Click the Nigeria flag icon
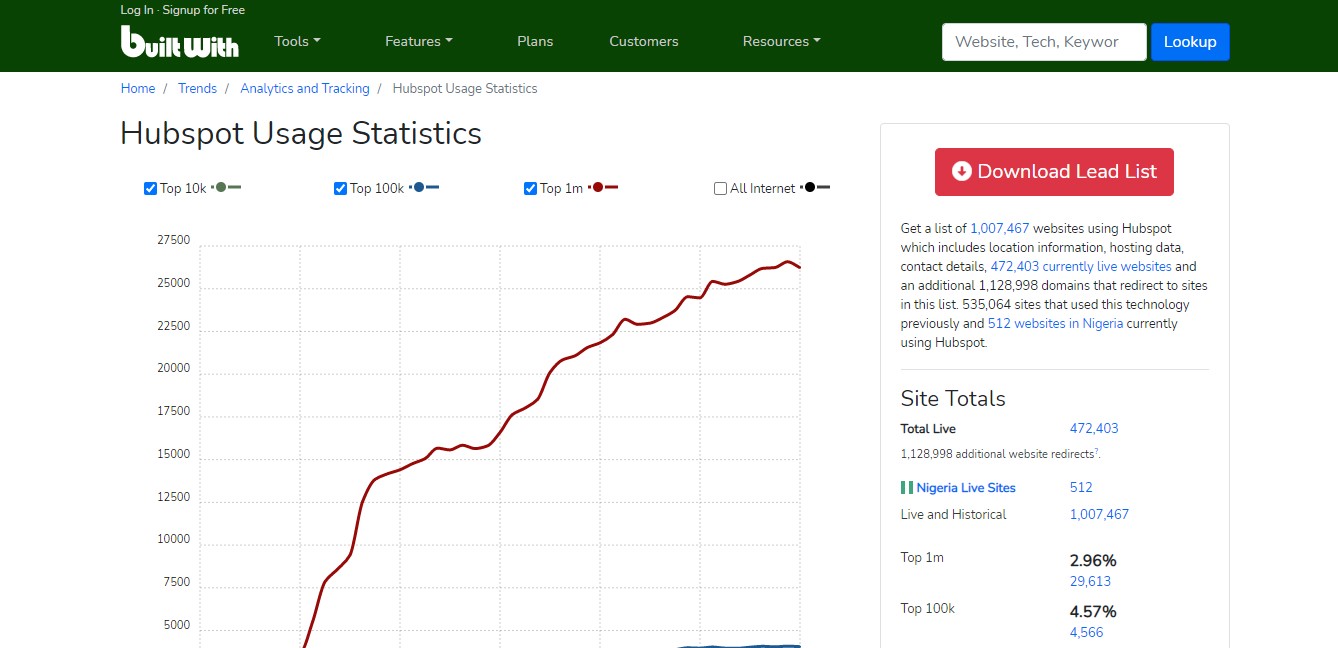 (x=906, y=488)
